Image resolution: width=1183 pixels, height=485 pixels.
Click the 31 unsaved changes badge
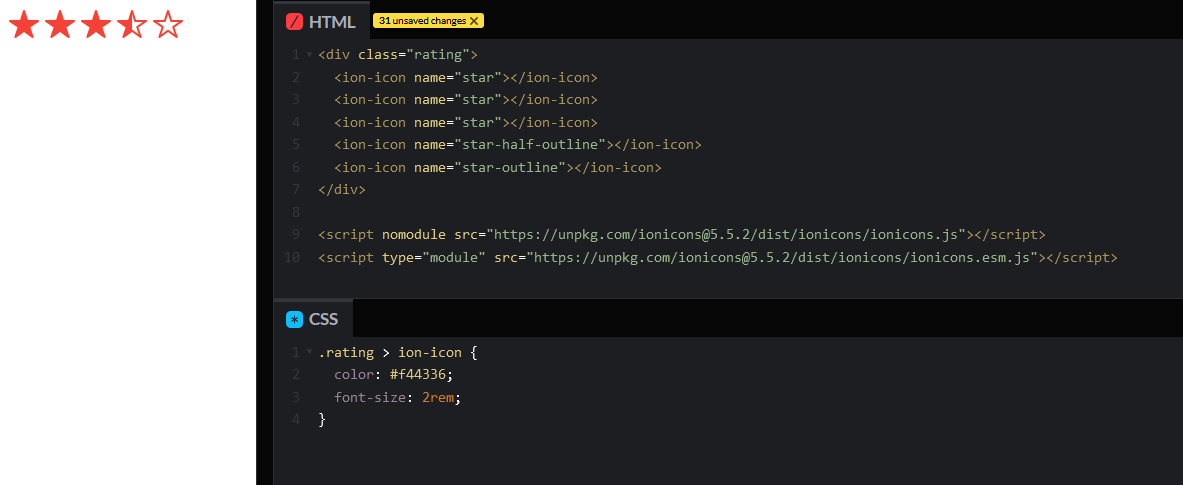click(428, 21)
